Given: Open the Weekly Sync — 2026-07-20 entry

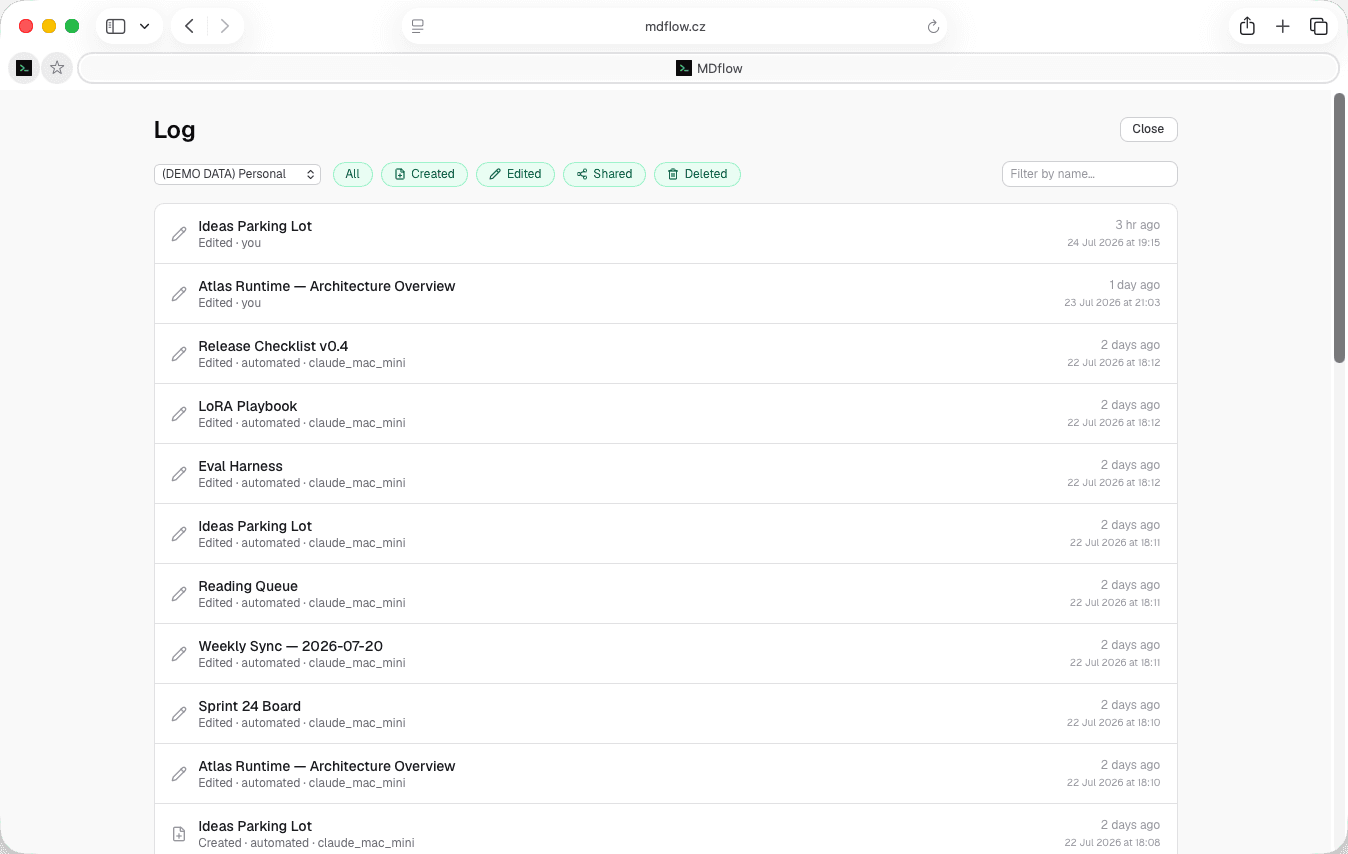Looking at the screenshot, I should [x=666, y=654].
